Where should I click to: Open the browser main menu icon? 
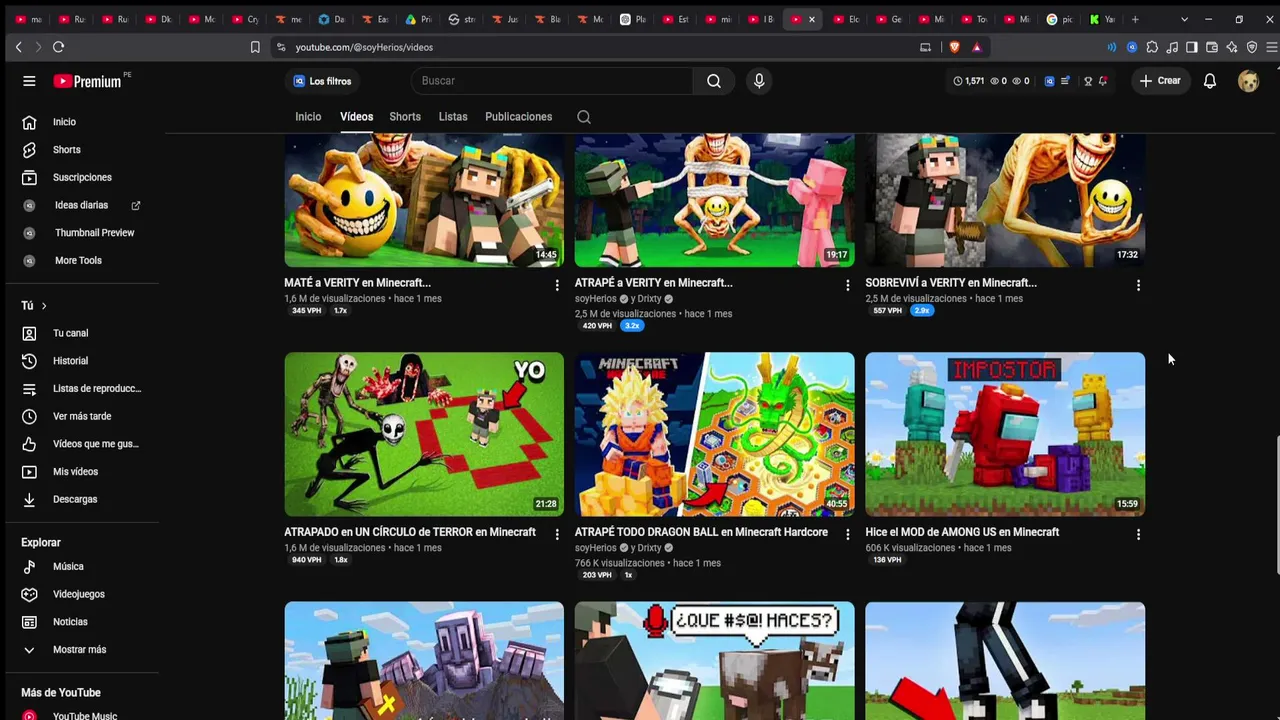pyautogui.click(x=1272, y=47)
